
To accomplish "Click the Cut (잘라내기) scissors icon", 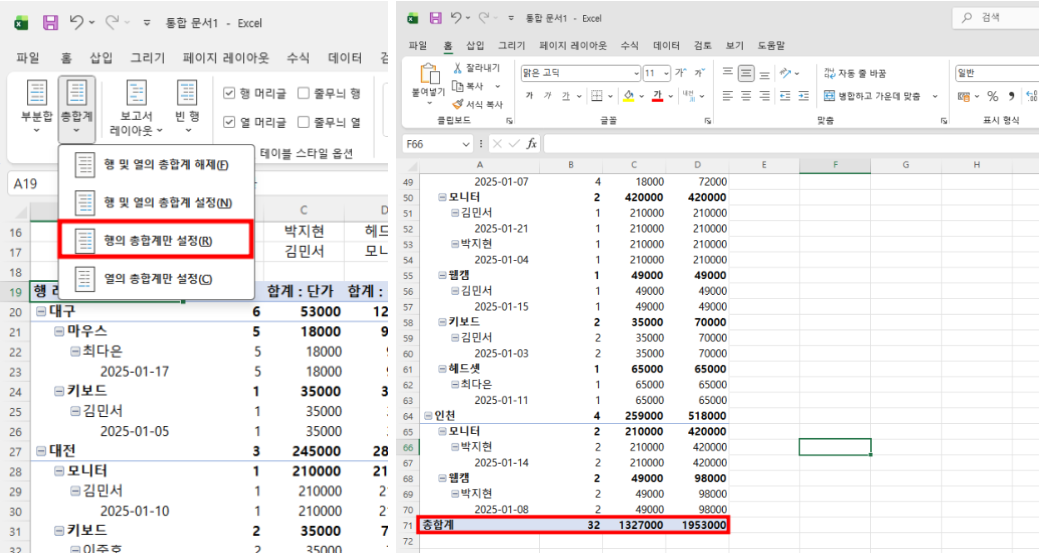I will point(459,68).
